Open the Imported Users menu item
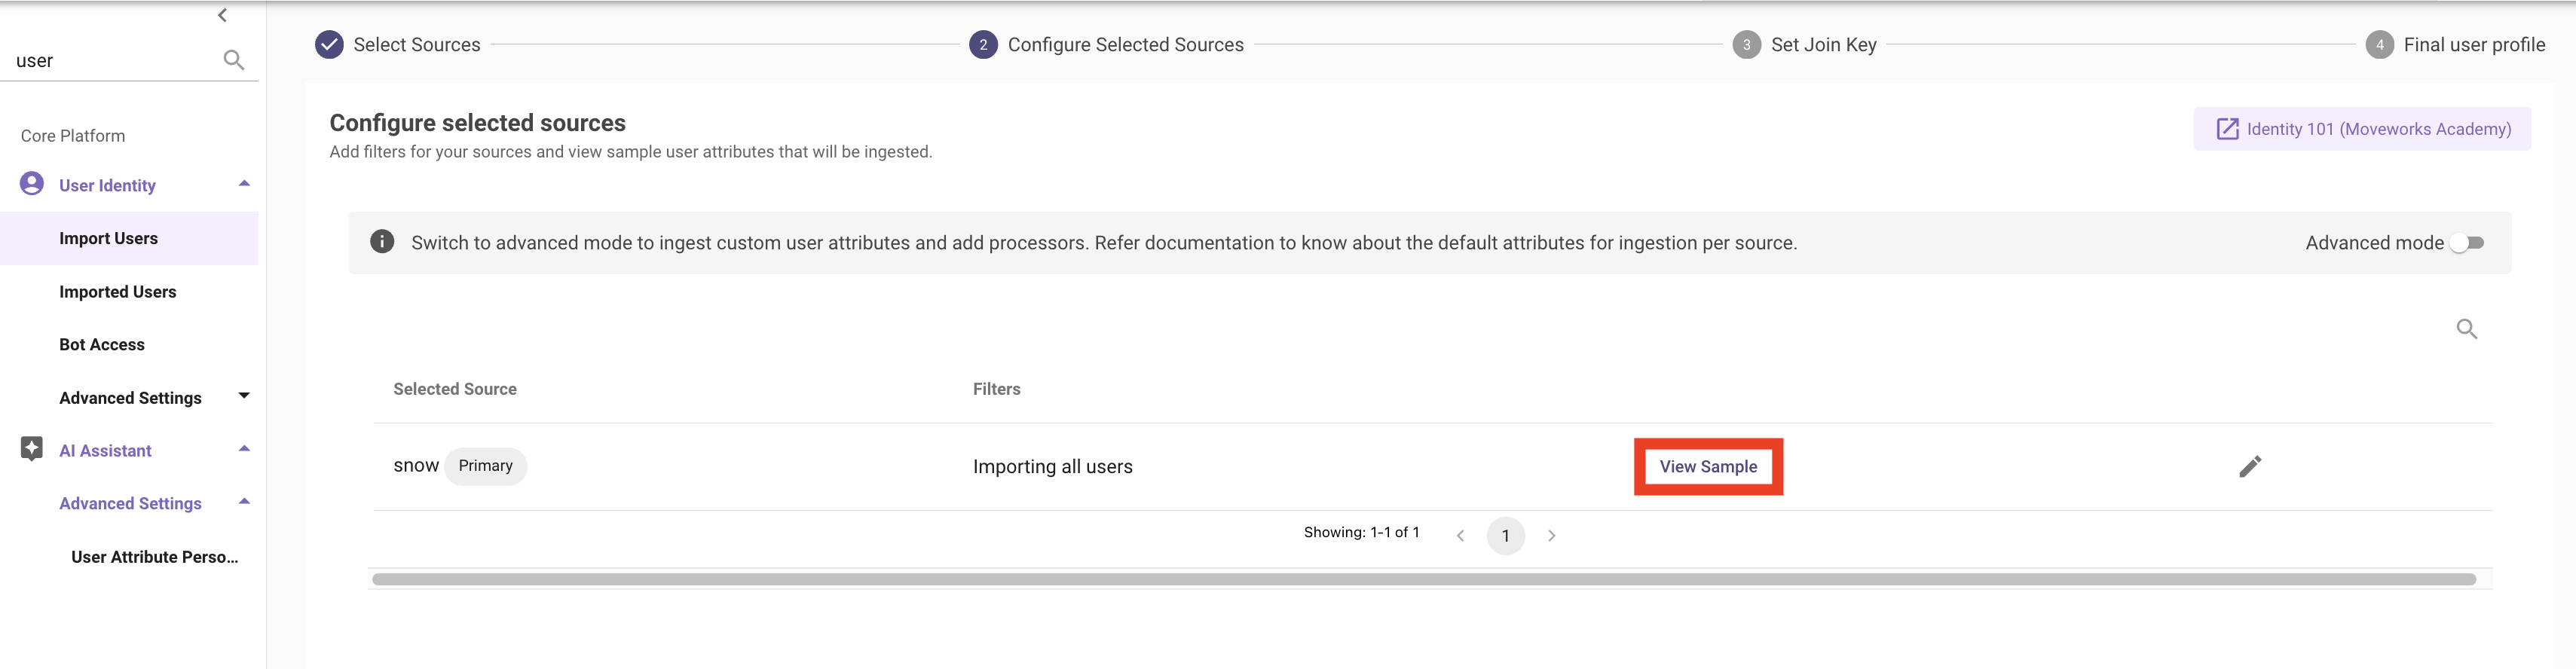Viewport: 2576px width, 669px height. [118, 292]
